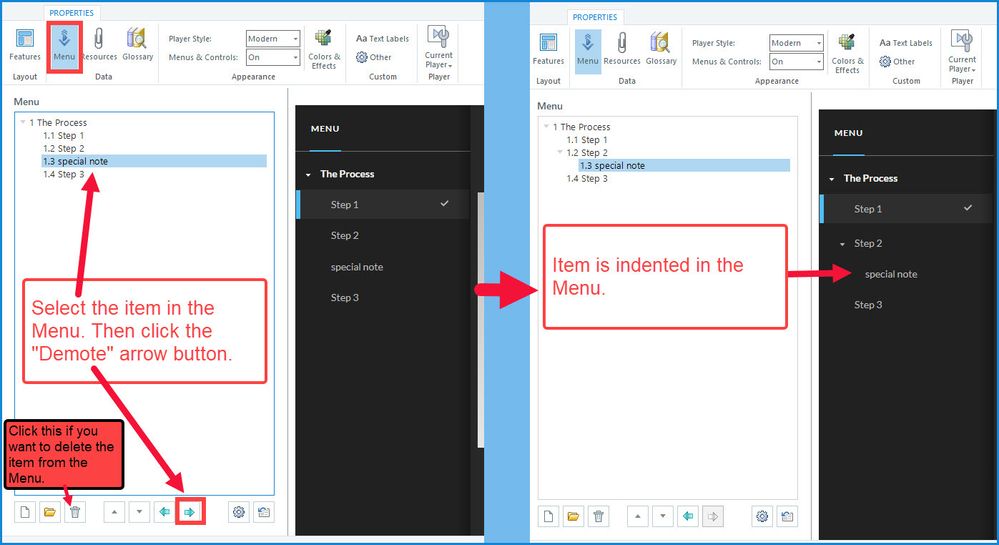Move item up arrow in left screenshot

click(114, 512)
